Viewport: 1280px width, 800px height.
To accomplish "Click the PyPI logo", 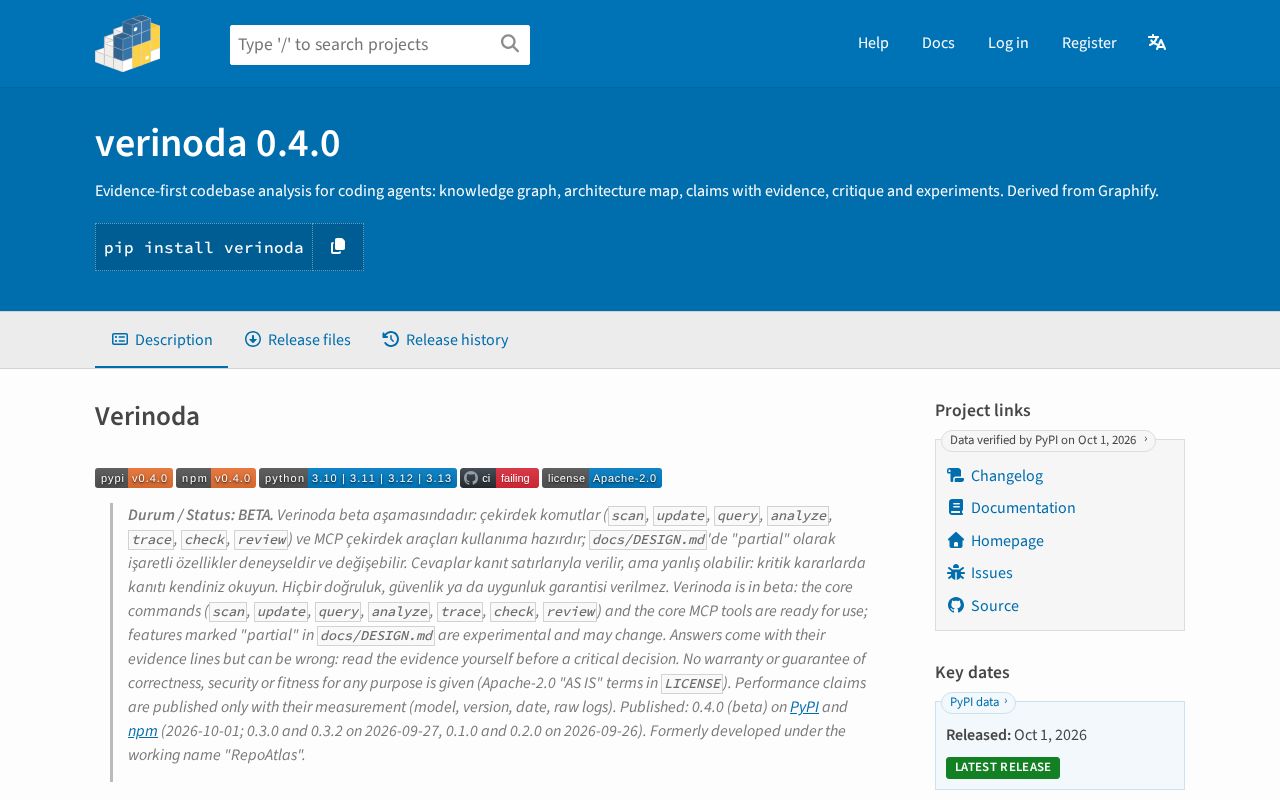I will (x=128, y=43).
